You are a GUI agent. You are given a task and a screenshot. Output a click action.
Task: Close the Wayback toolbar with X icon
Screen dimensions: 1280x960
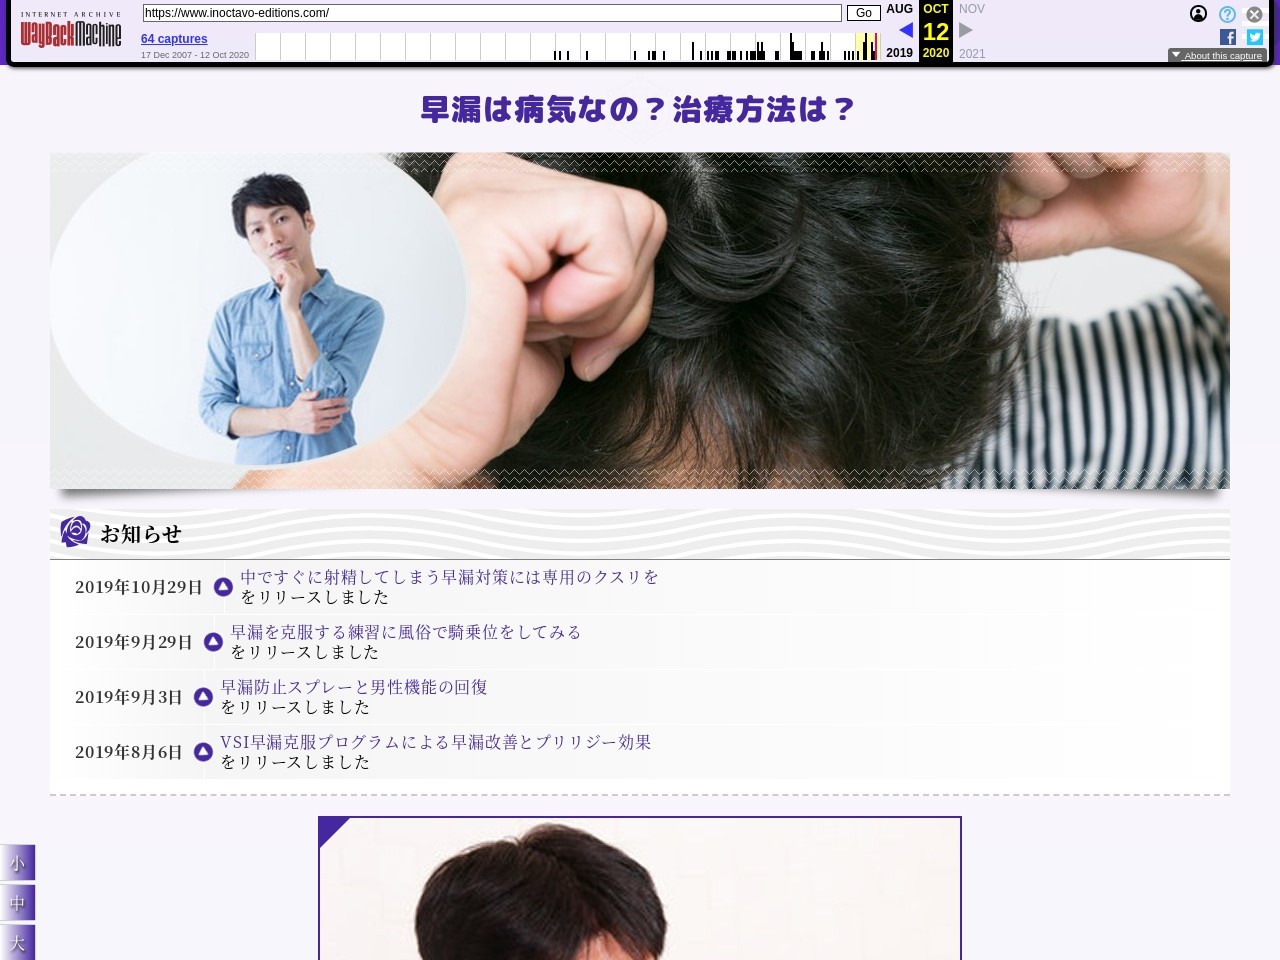(1254, 14)
